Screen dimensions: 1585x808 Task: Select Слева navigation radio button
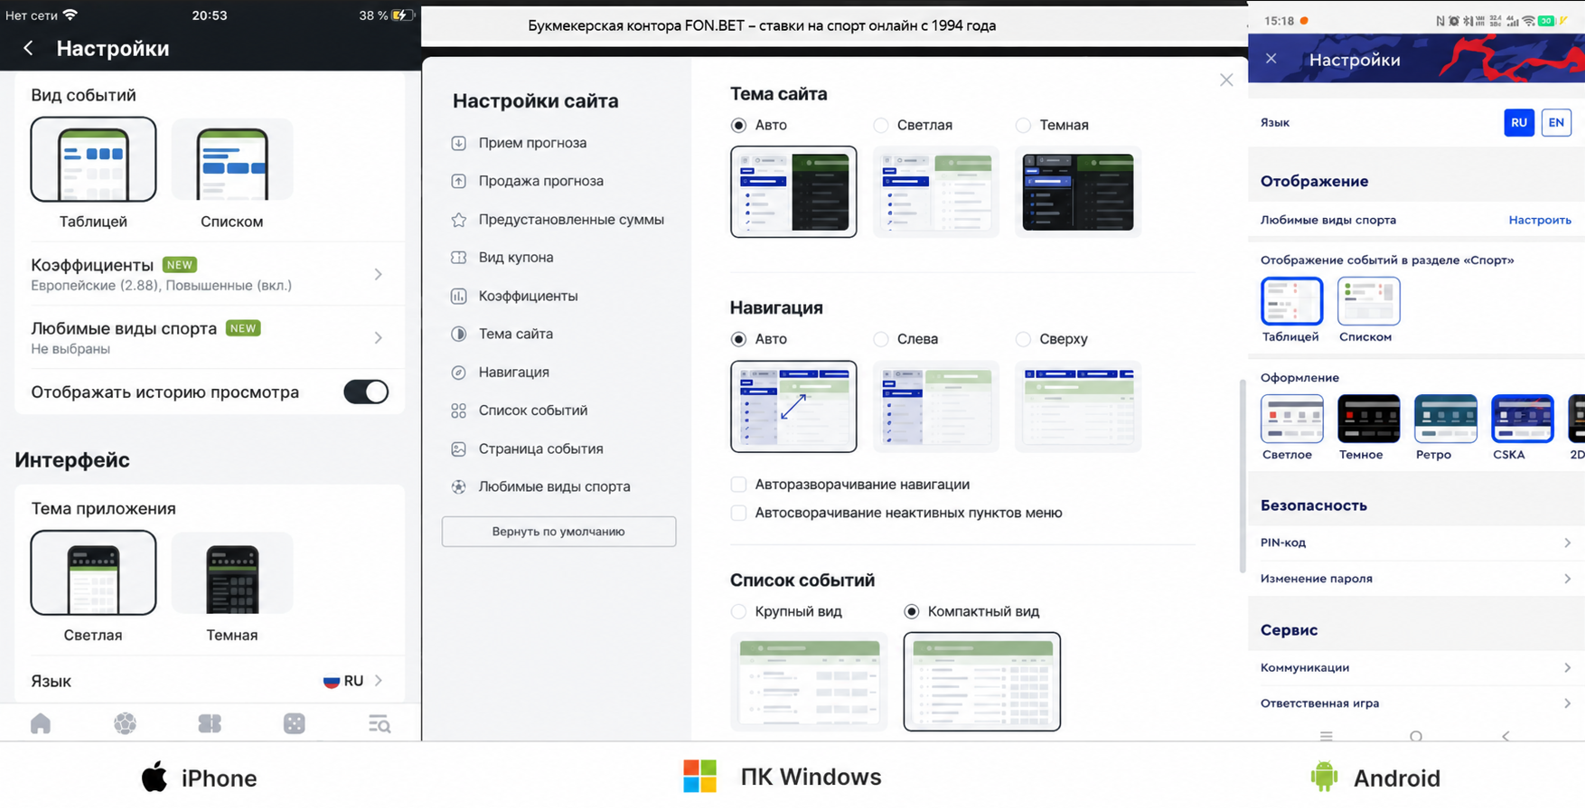click(x=881, y=339)
